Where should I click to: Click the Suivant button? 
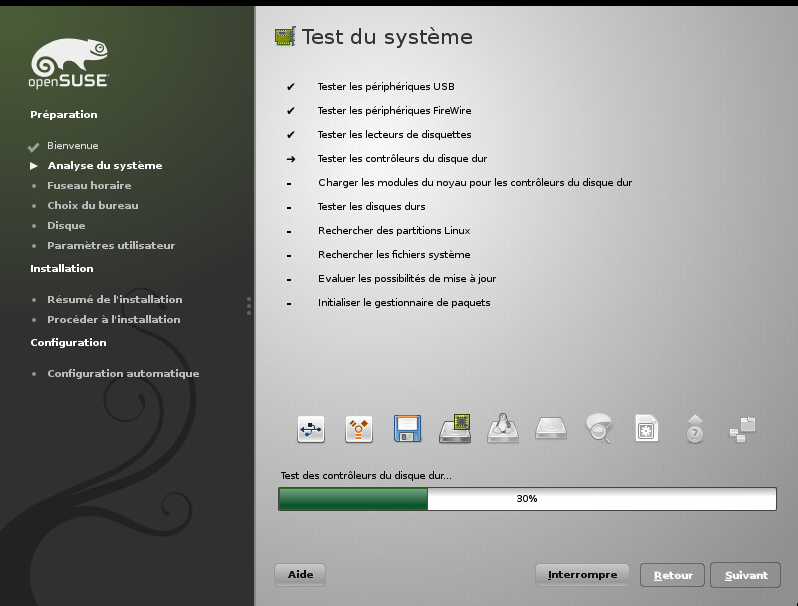coord(746,575)
